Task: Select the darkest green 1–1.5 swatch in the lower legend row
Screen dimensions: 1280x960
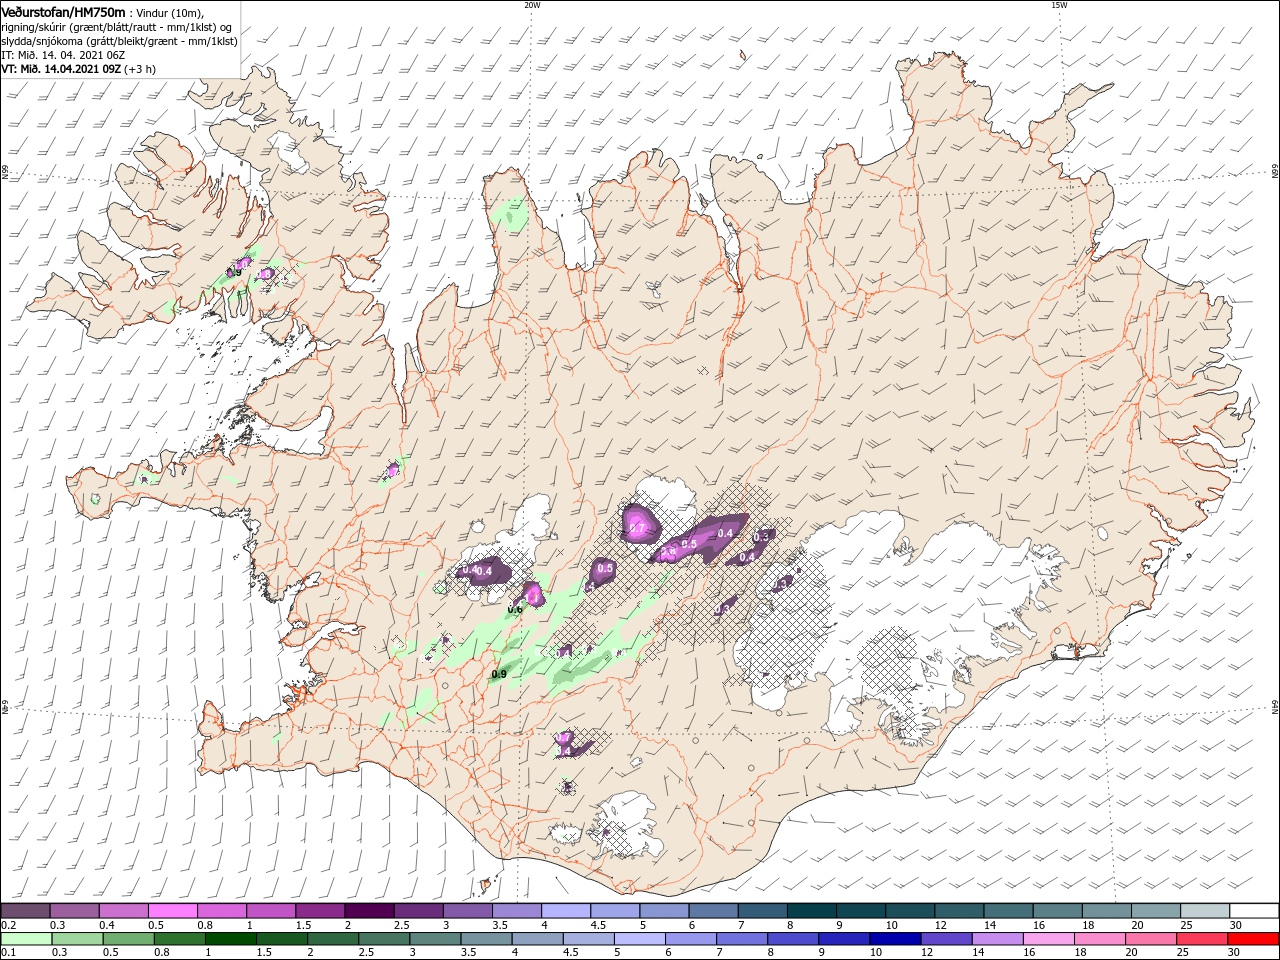Action: pos(231,939)
